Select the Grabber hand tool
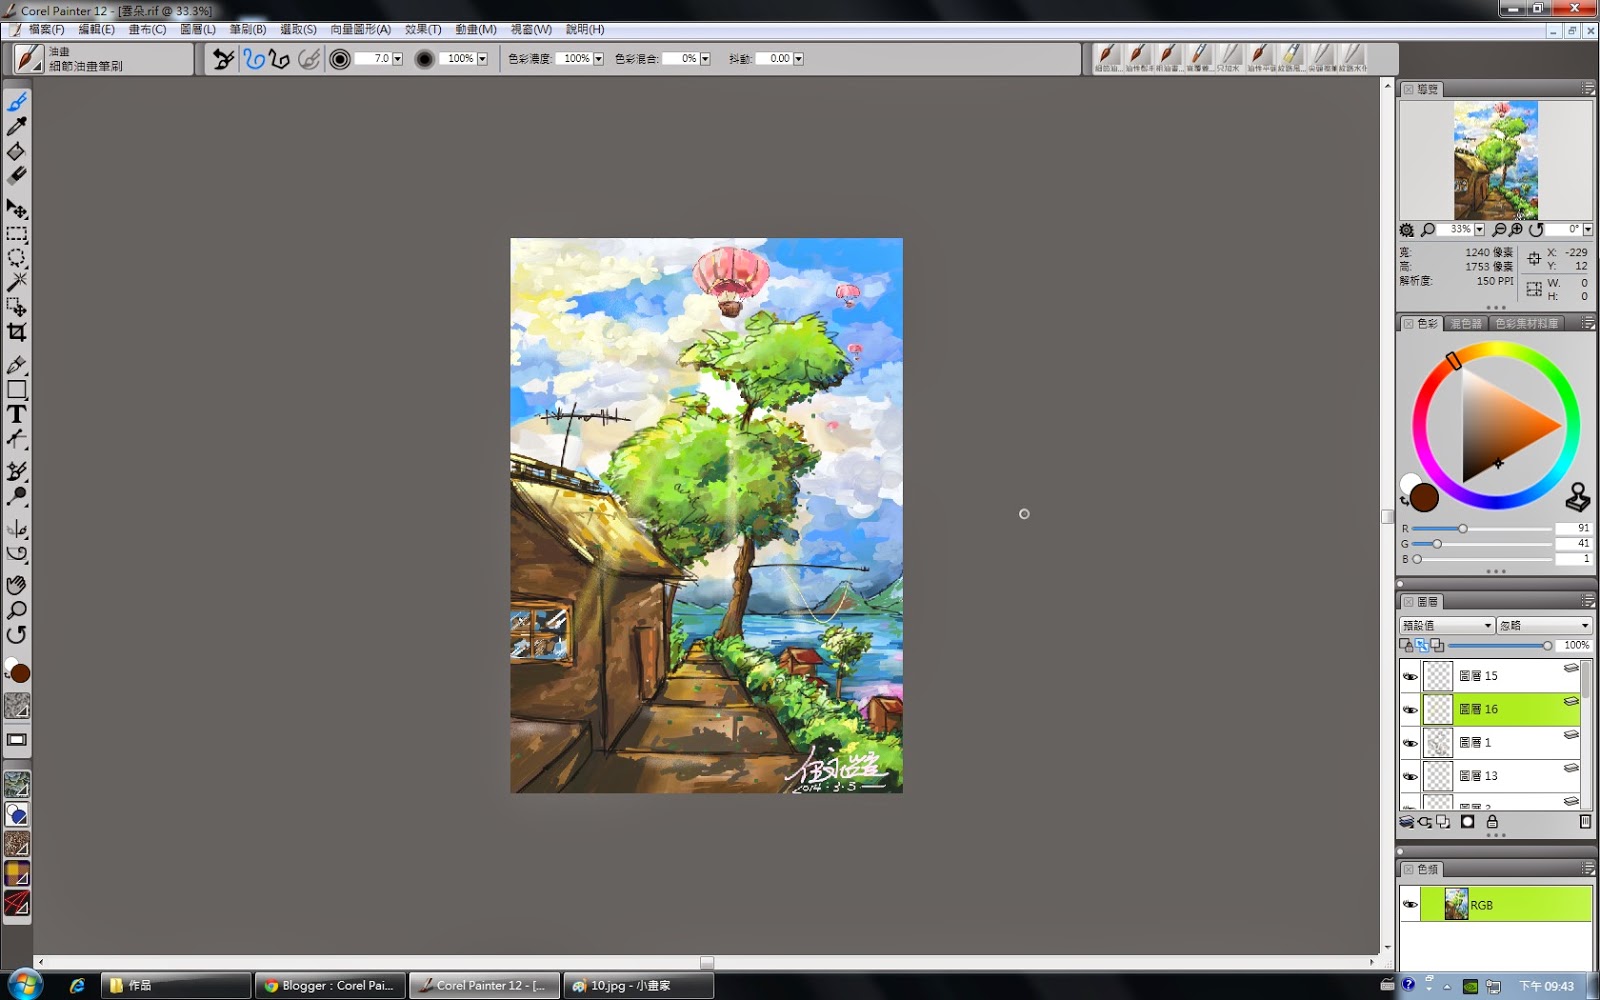This screenshot has height=1000, width=1600. click(x=16, y=584)
